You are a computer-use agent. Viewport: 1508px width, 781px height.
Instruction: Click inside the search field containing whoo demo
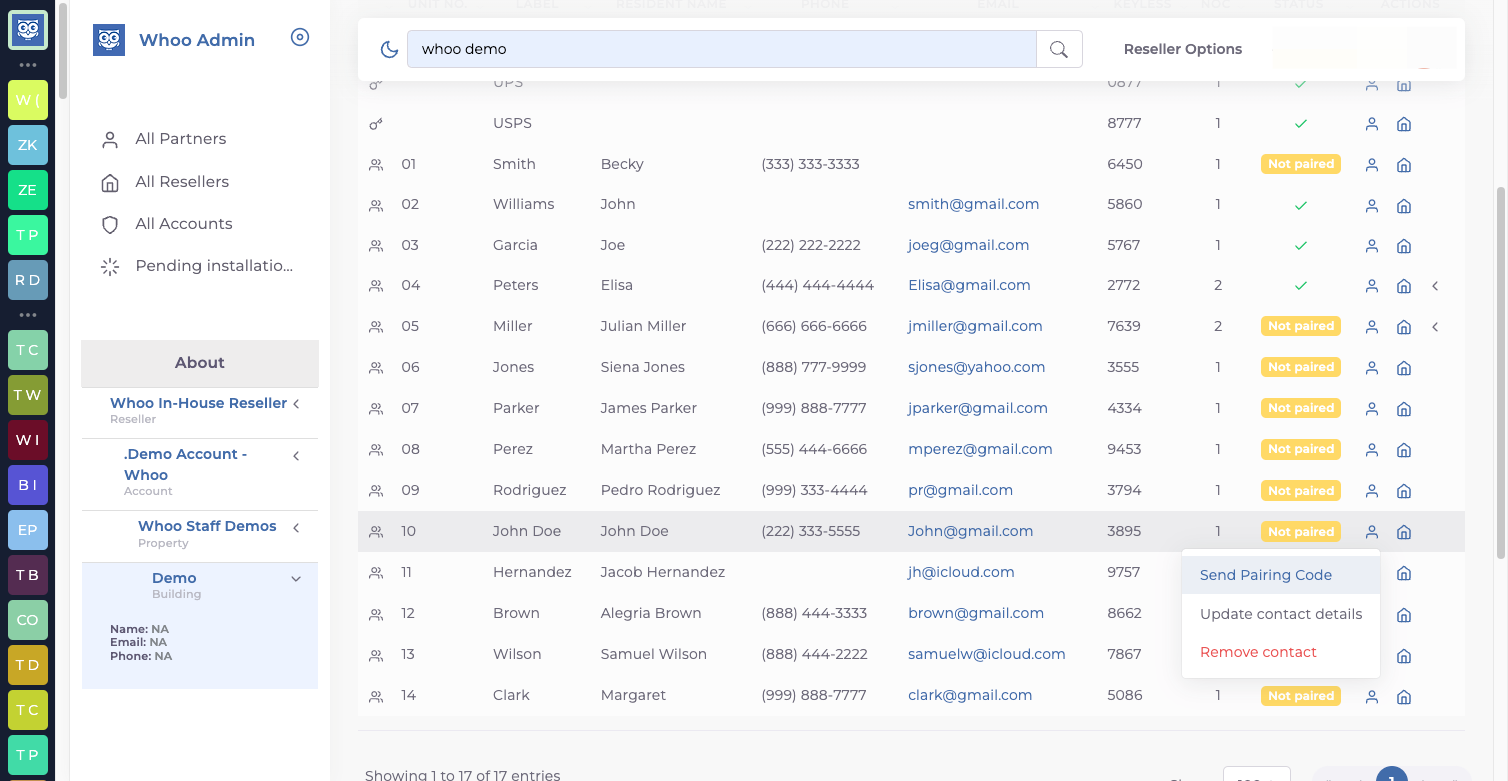(721, 49)
